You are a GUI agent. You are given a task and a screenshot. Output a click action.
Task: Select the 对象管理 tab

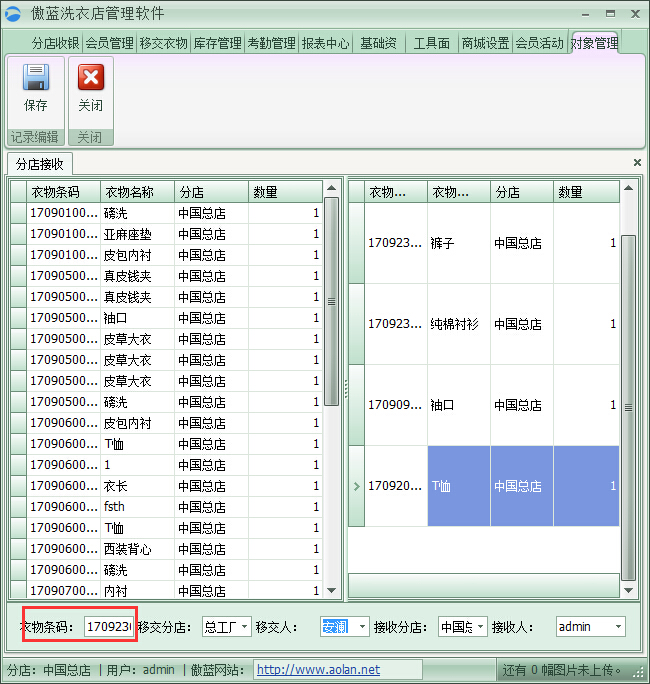pyautogui.click(x=595, y=43)
